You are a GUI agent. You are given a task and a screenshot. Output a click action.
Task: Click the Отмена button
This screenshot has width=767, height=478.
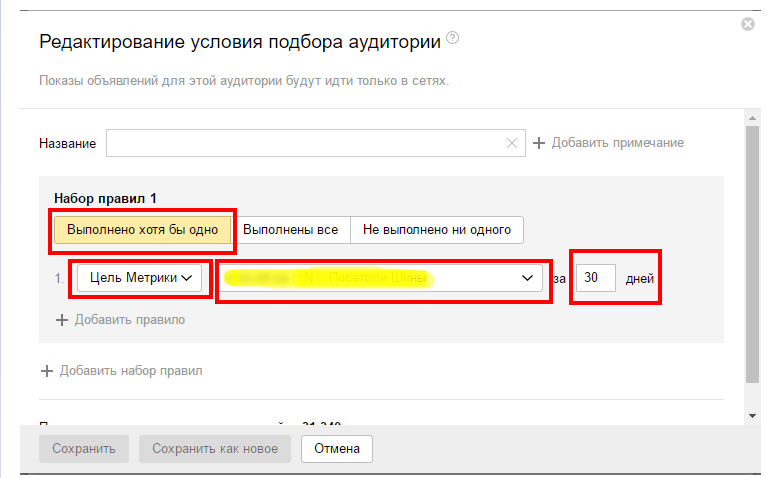[x=337, y=449]
